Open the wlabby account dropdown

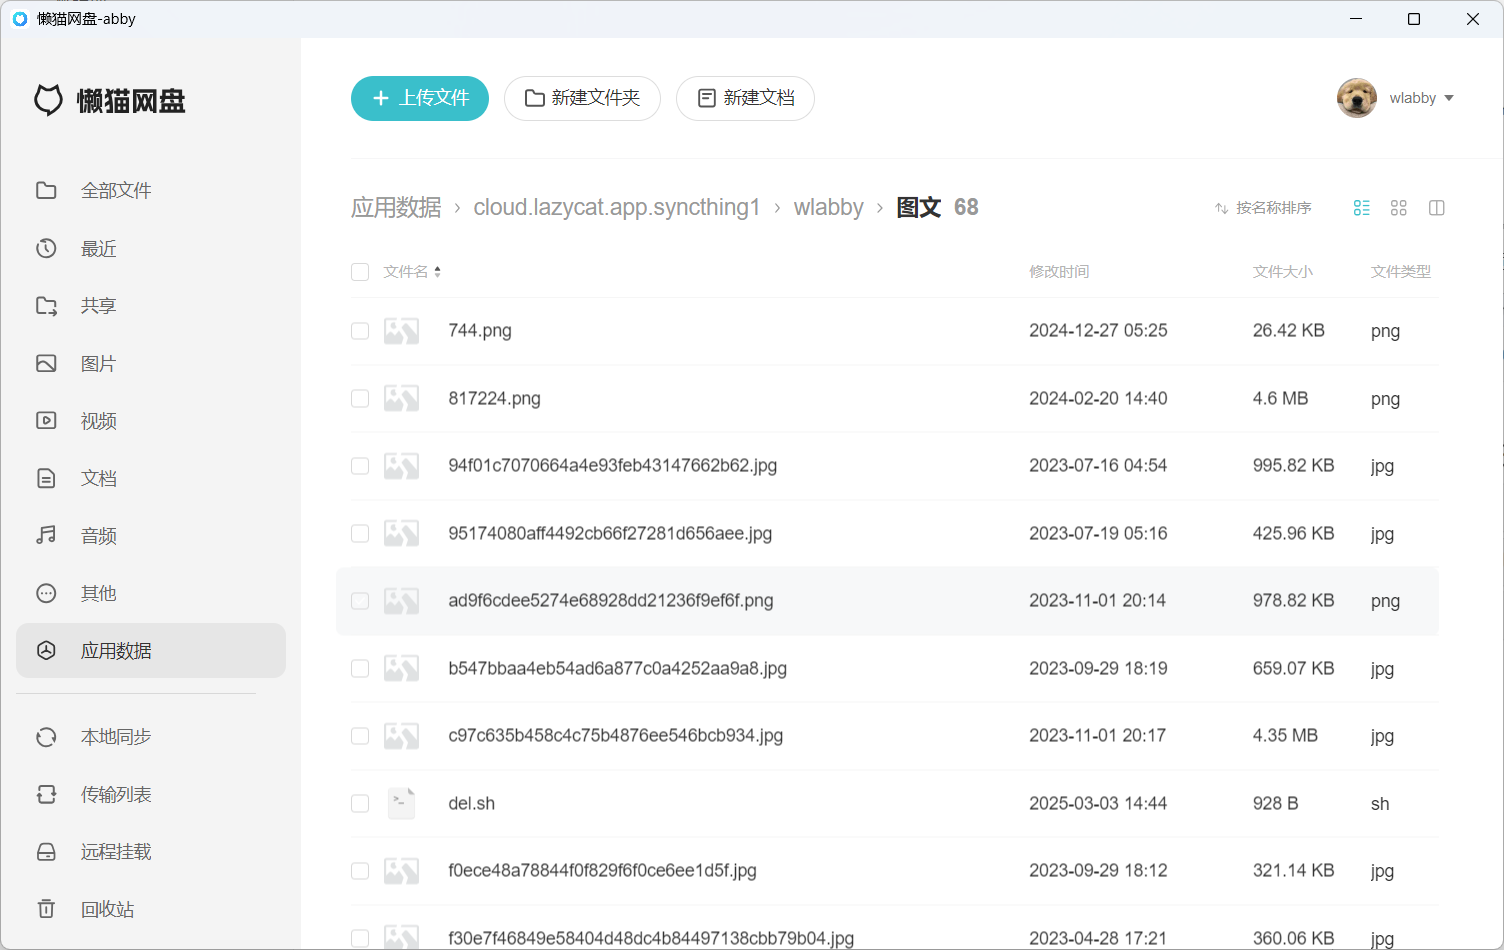point(1396,98)
